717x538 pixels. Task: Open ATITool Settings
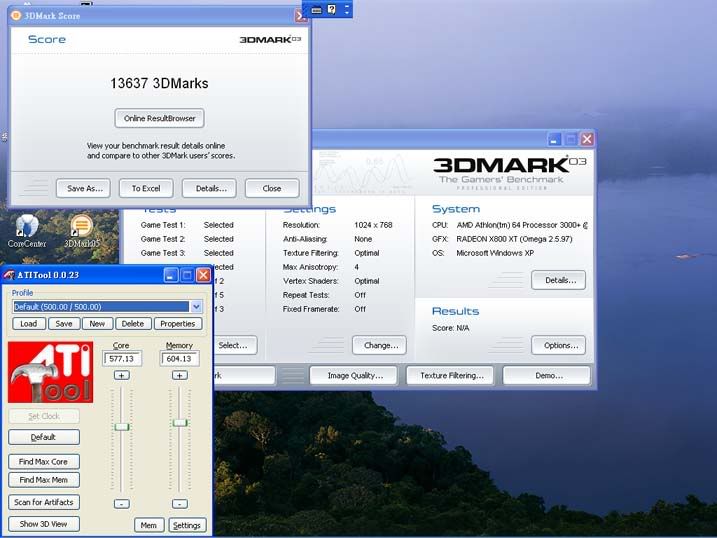pyautogui.click(x=187, y=525)
